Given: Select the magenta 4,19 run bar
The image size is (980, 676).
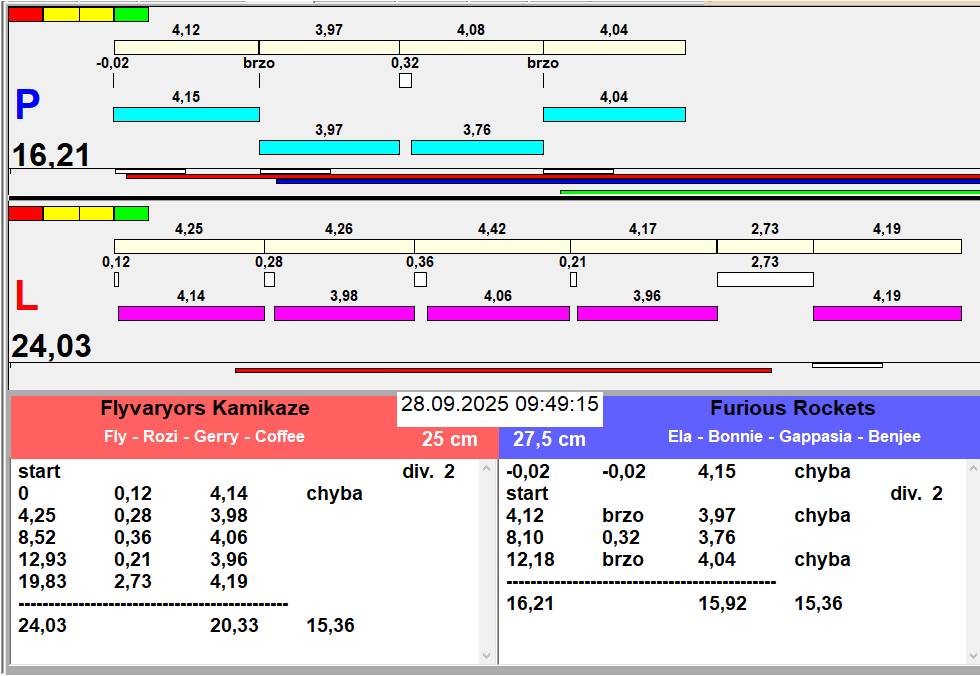Looking at the screenshot, I should (887, 314).
